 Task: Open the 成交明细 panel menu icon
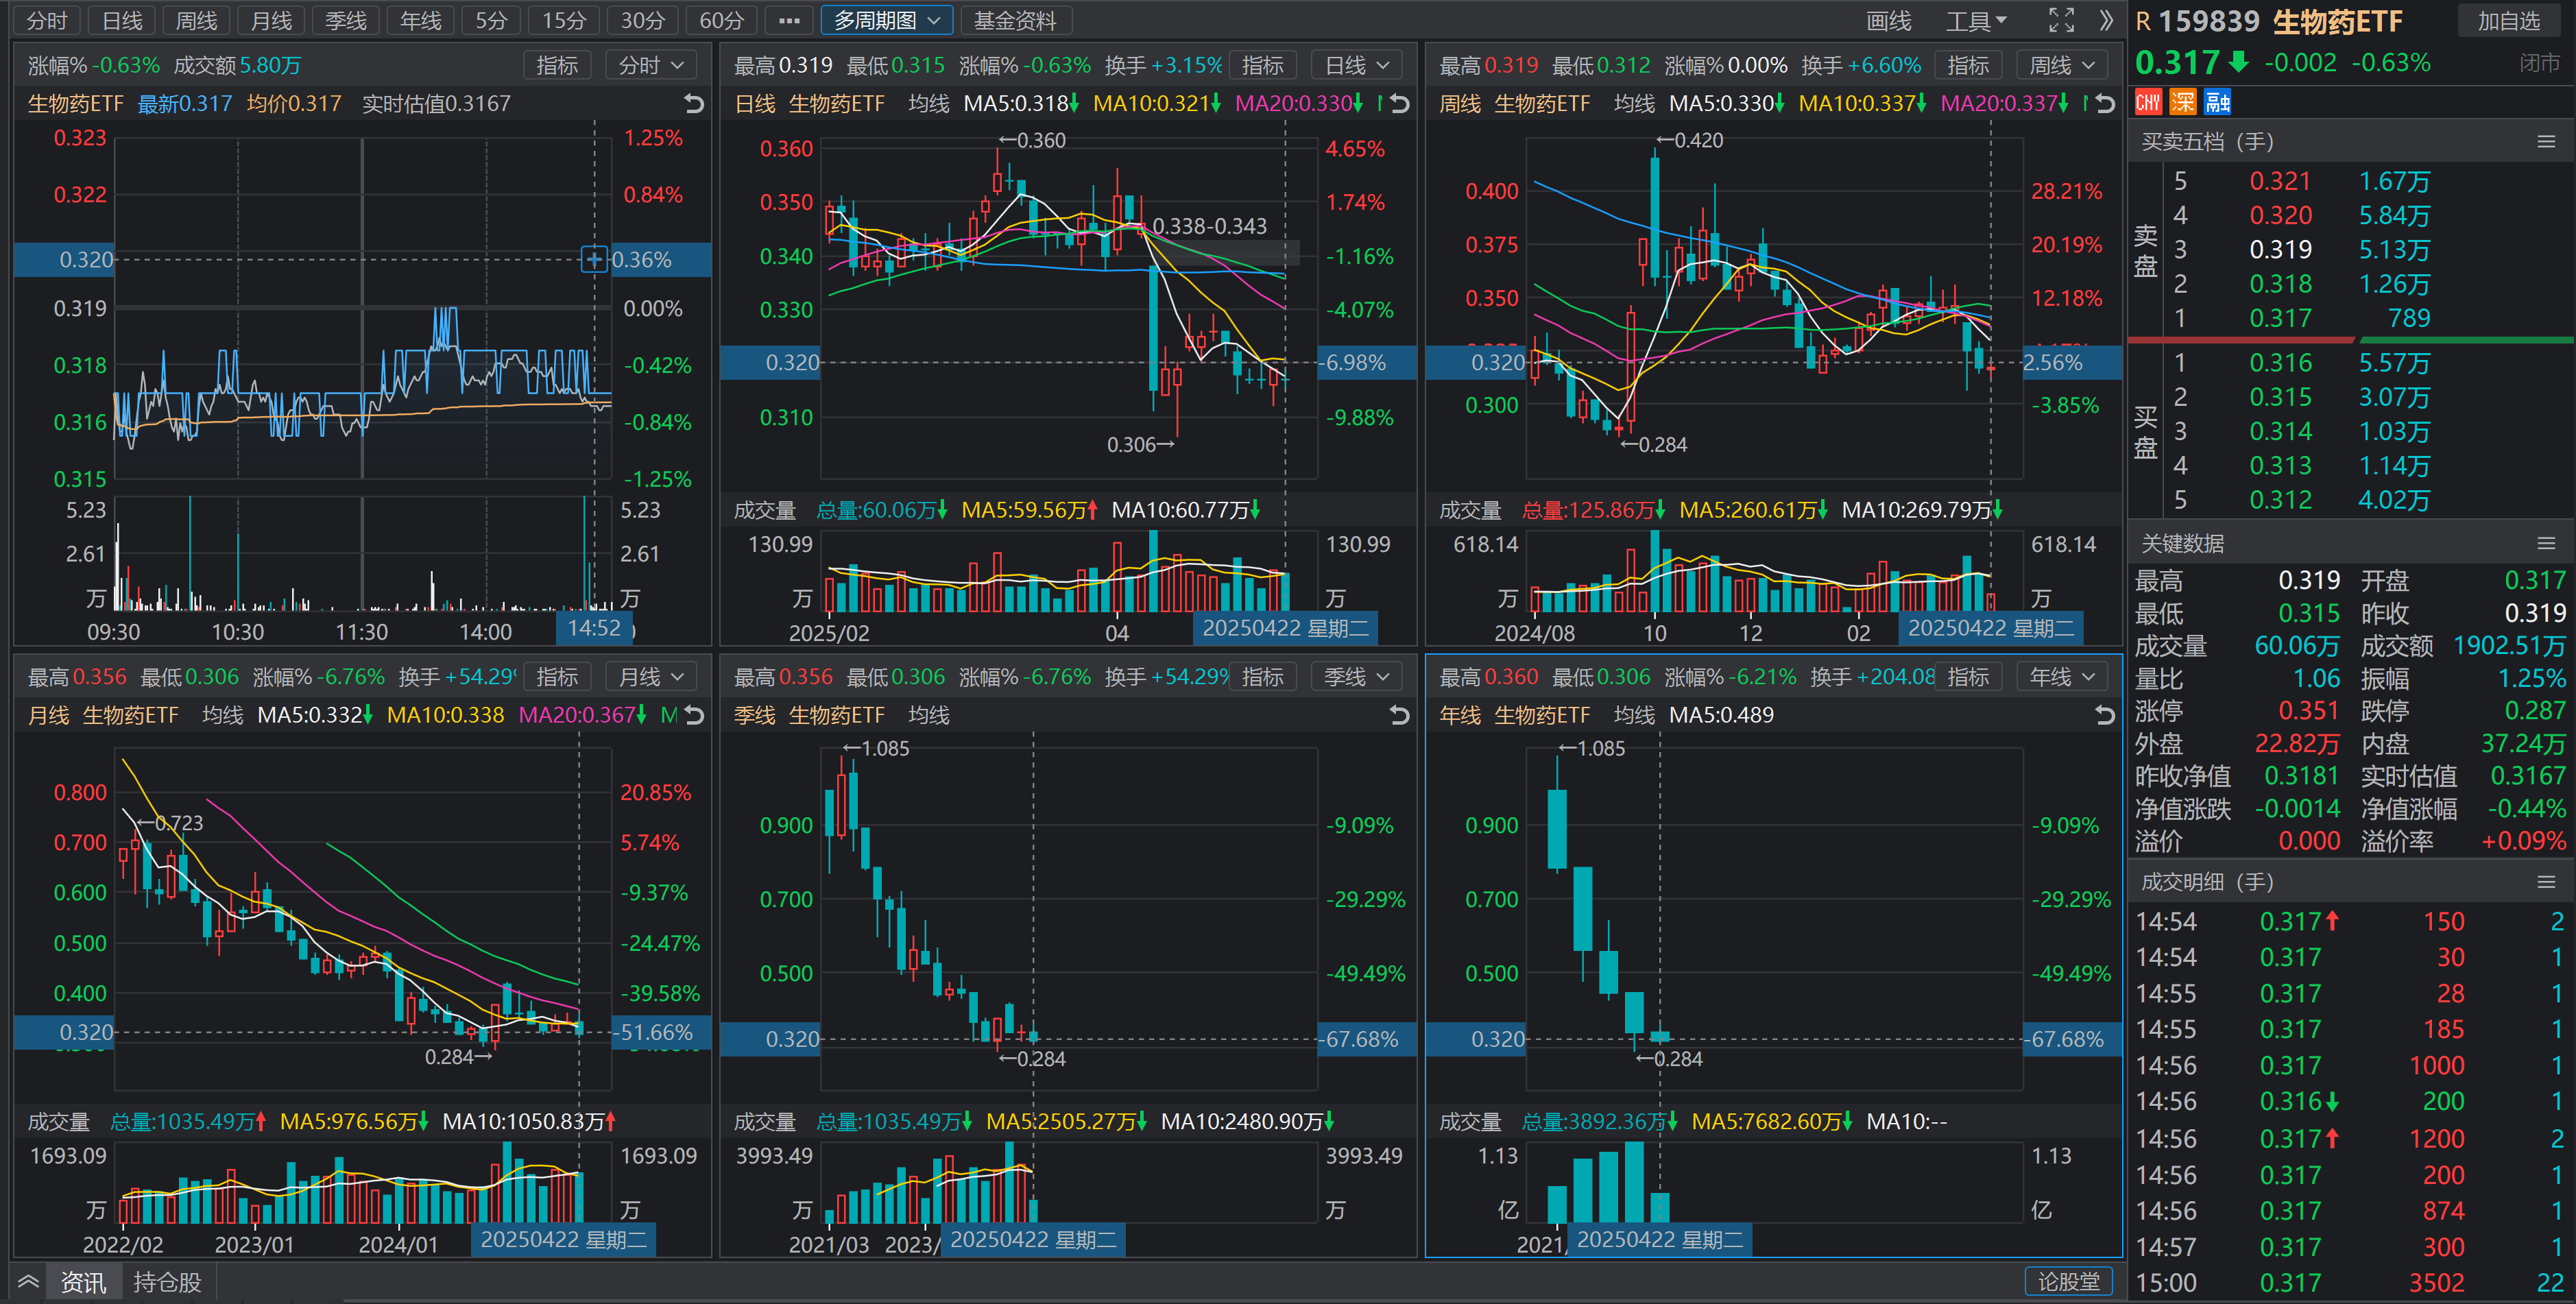pos(2546,882)
